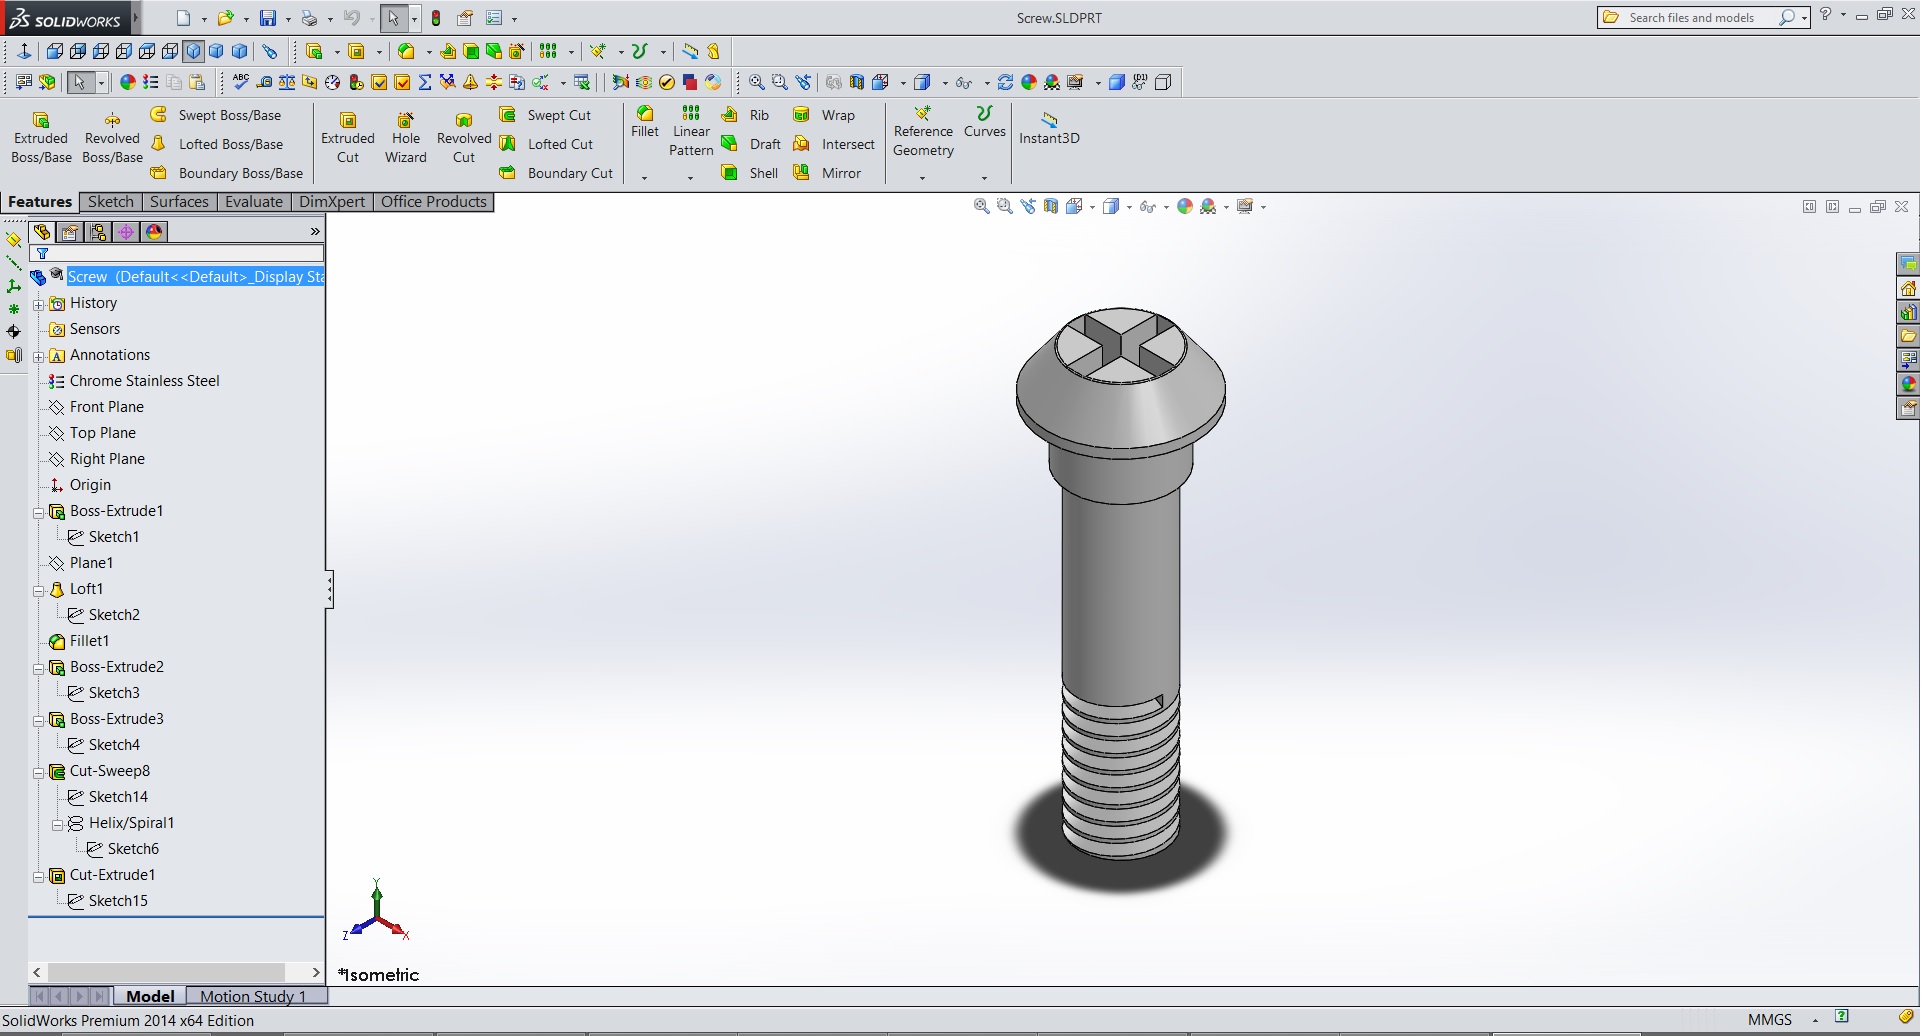Open the ConfigurationManager tab in the side panel

[x=97, y=232]
